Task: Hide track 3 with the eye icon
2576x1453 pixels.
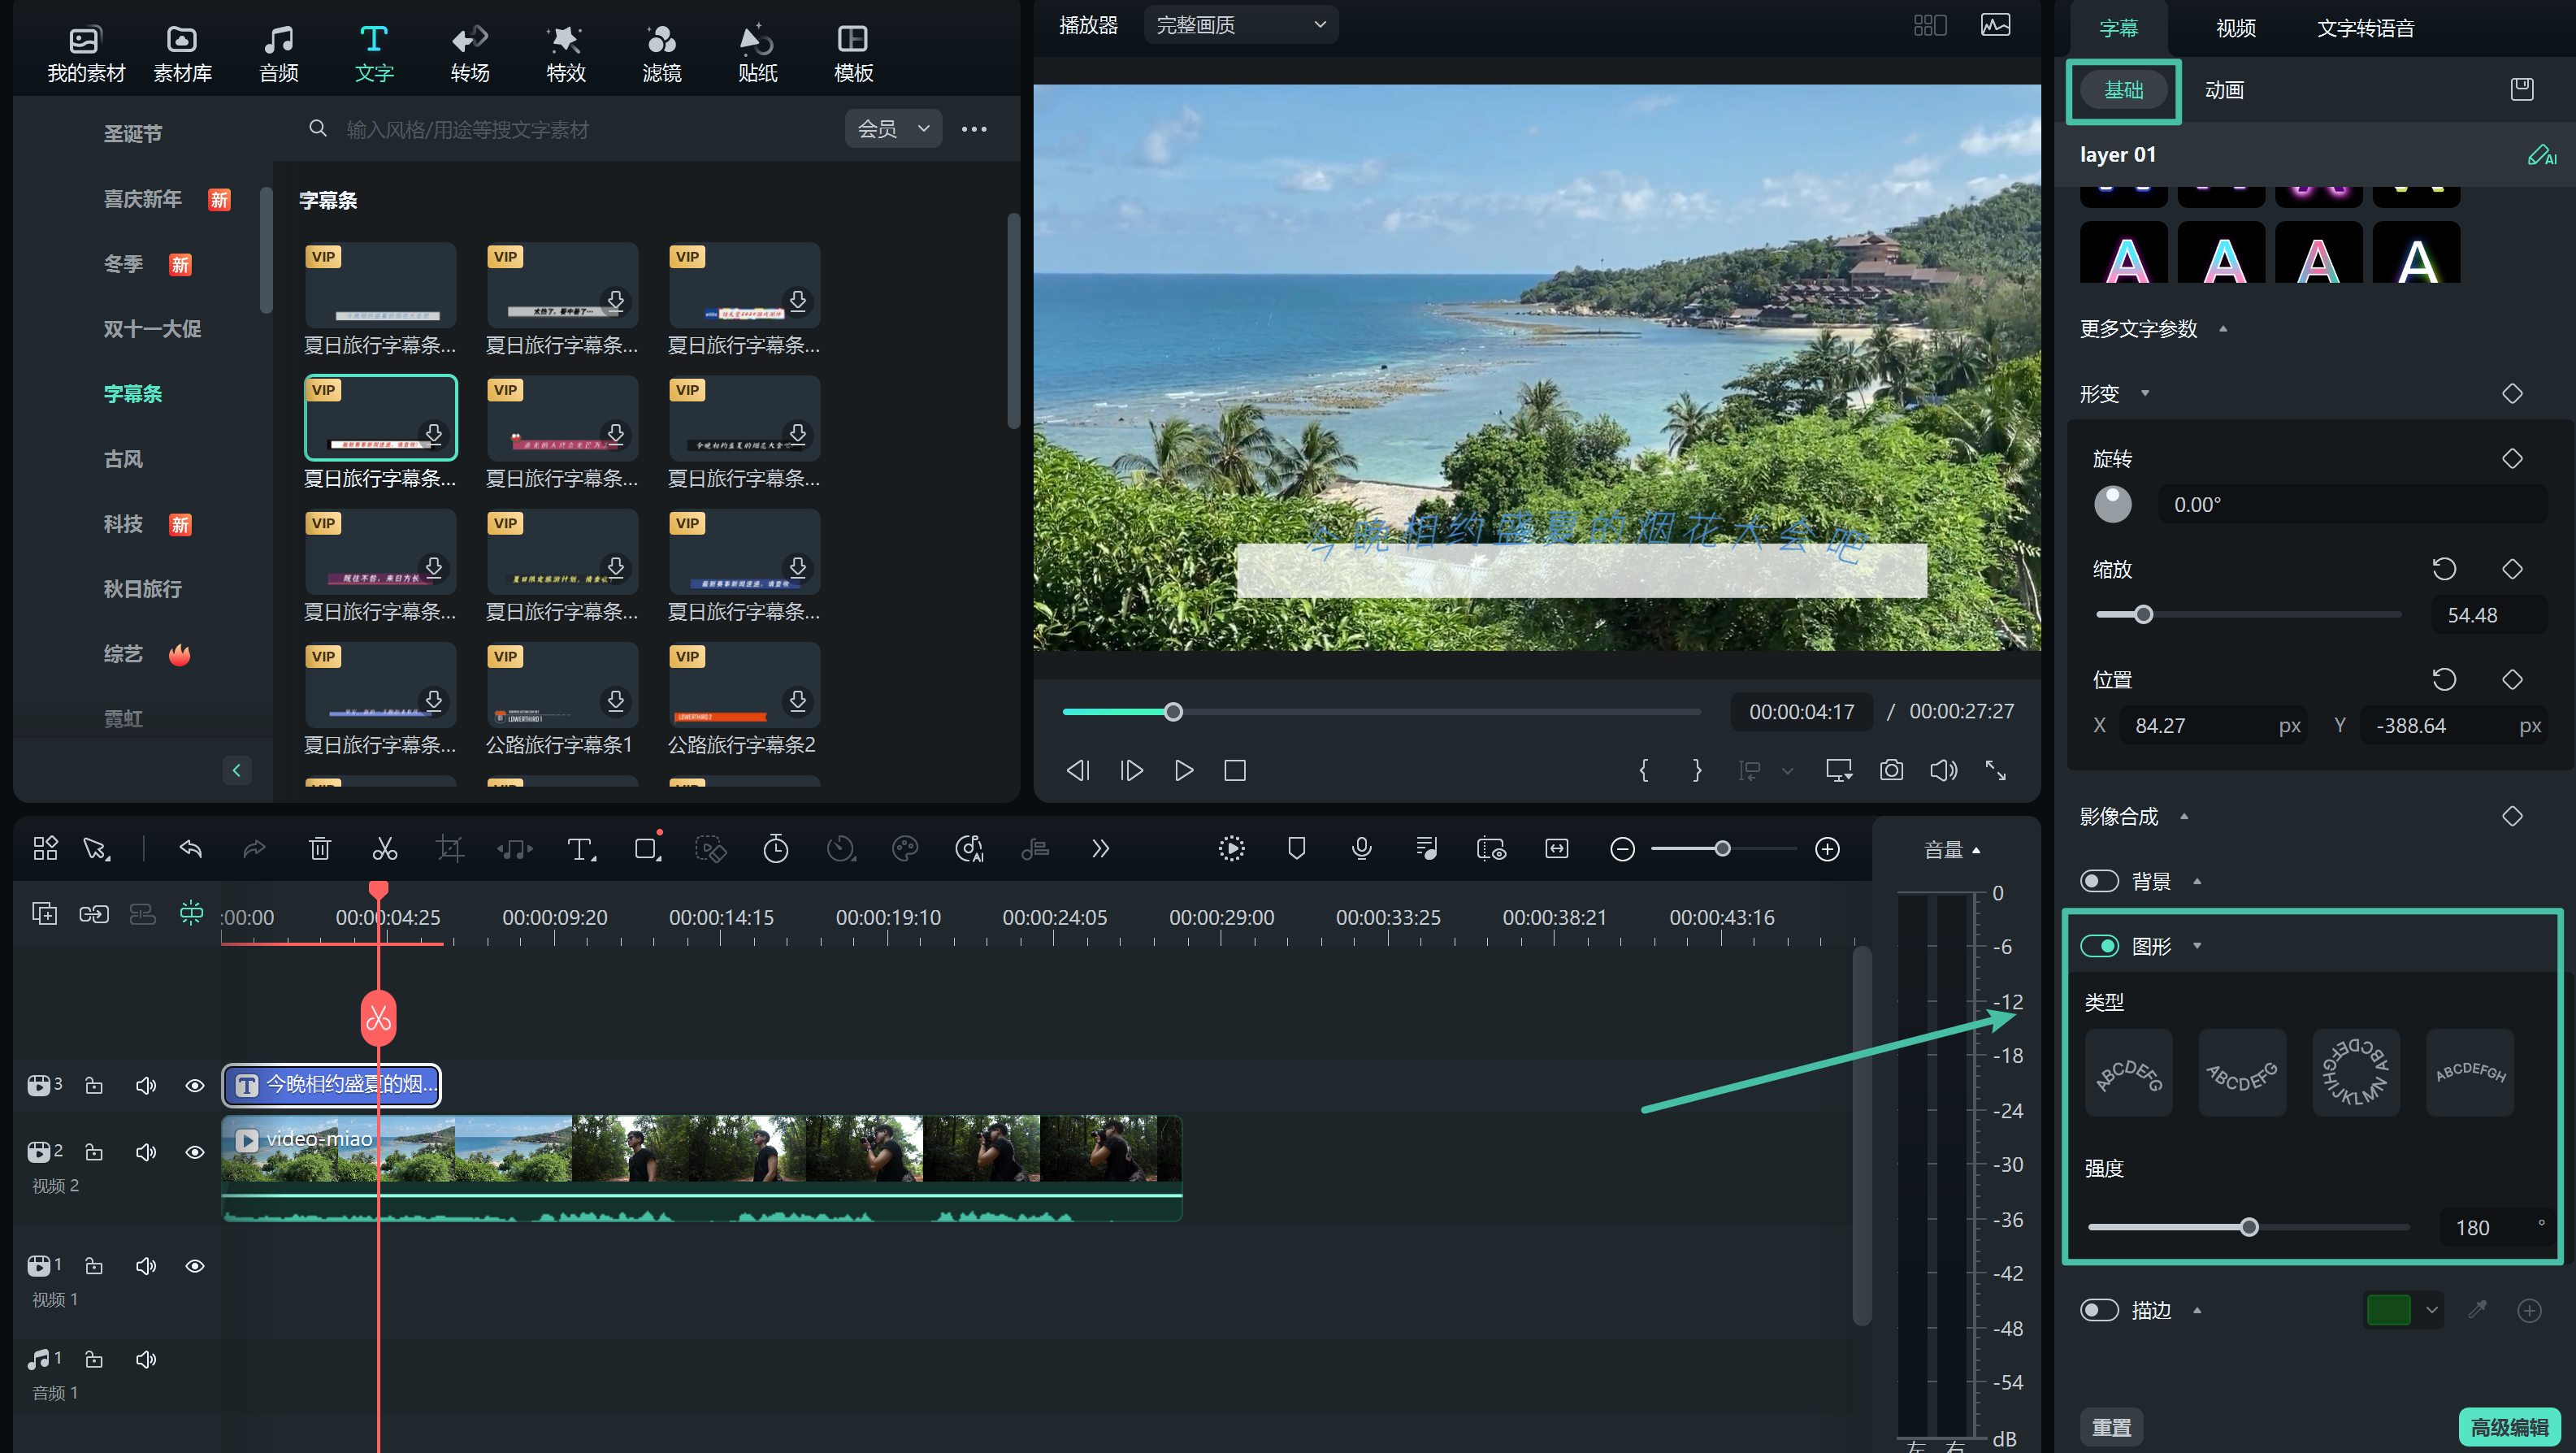Action: [x=195, y=1085]
